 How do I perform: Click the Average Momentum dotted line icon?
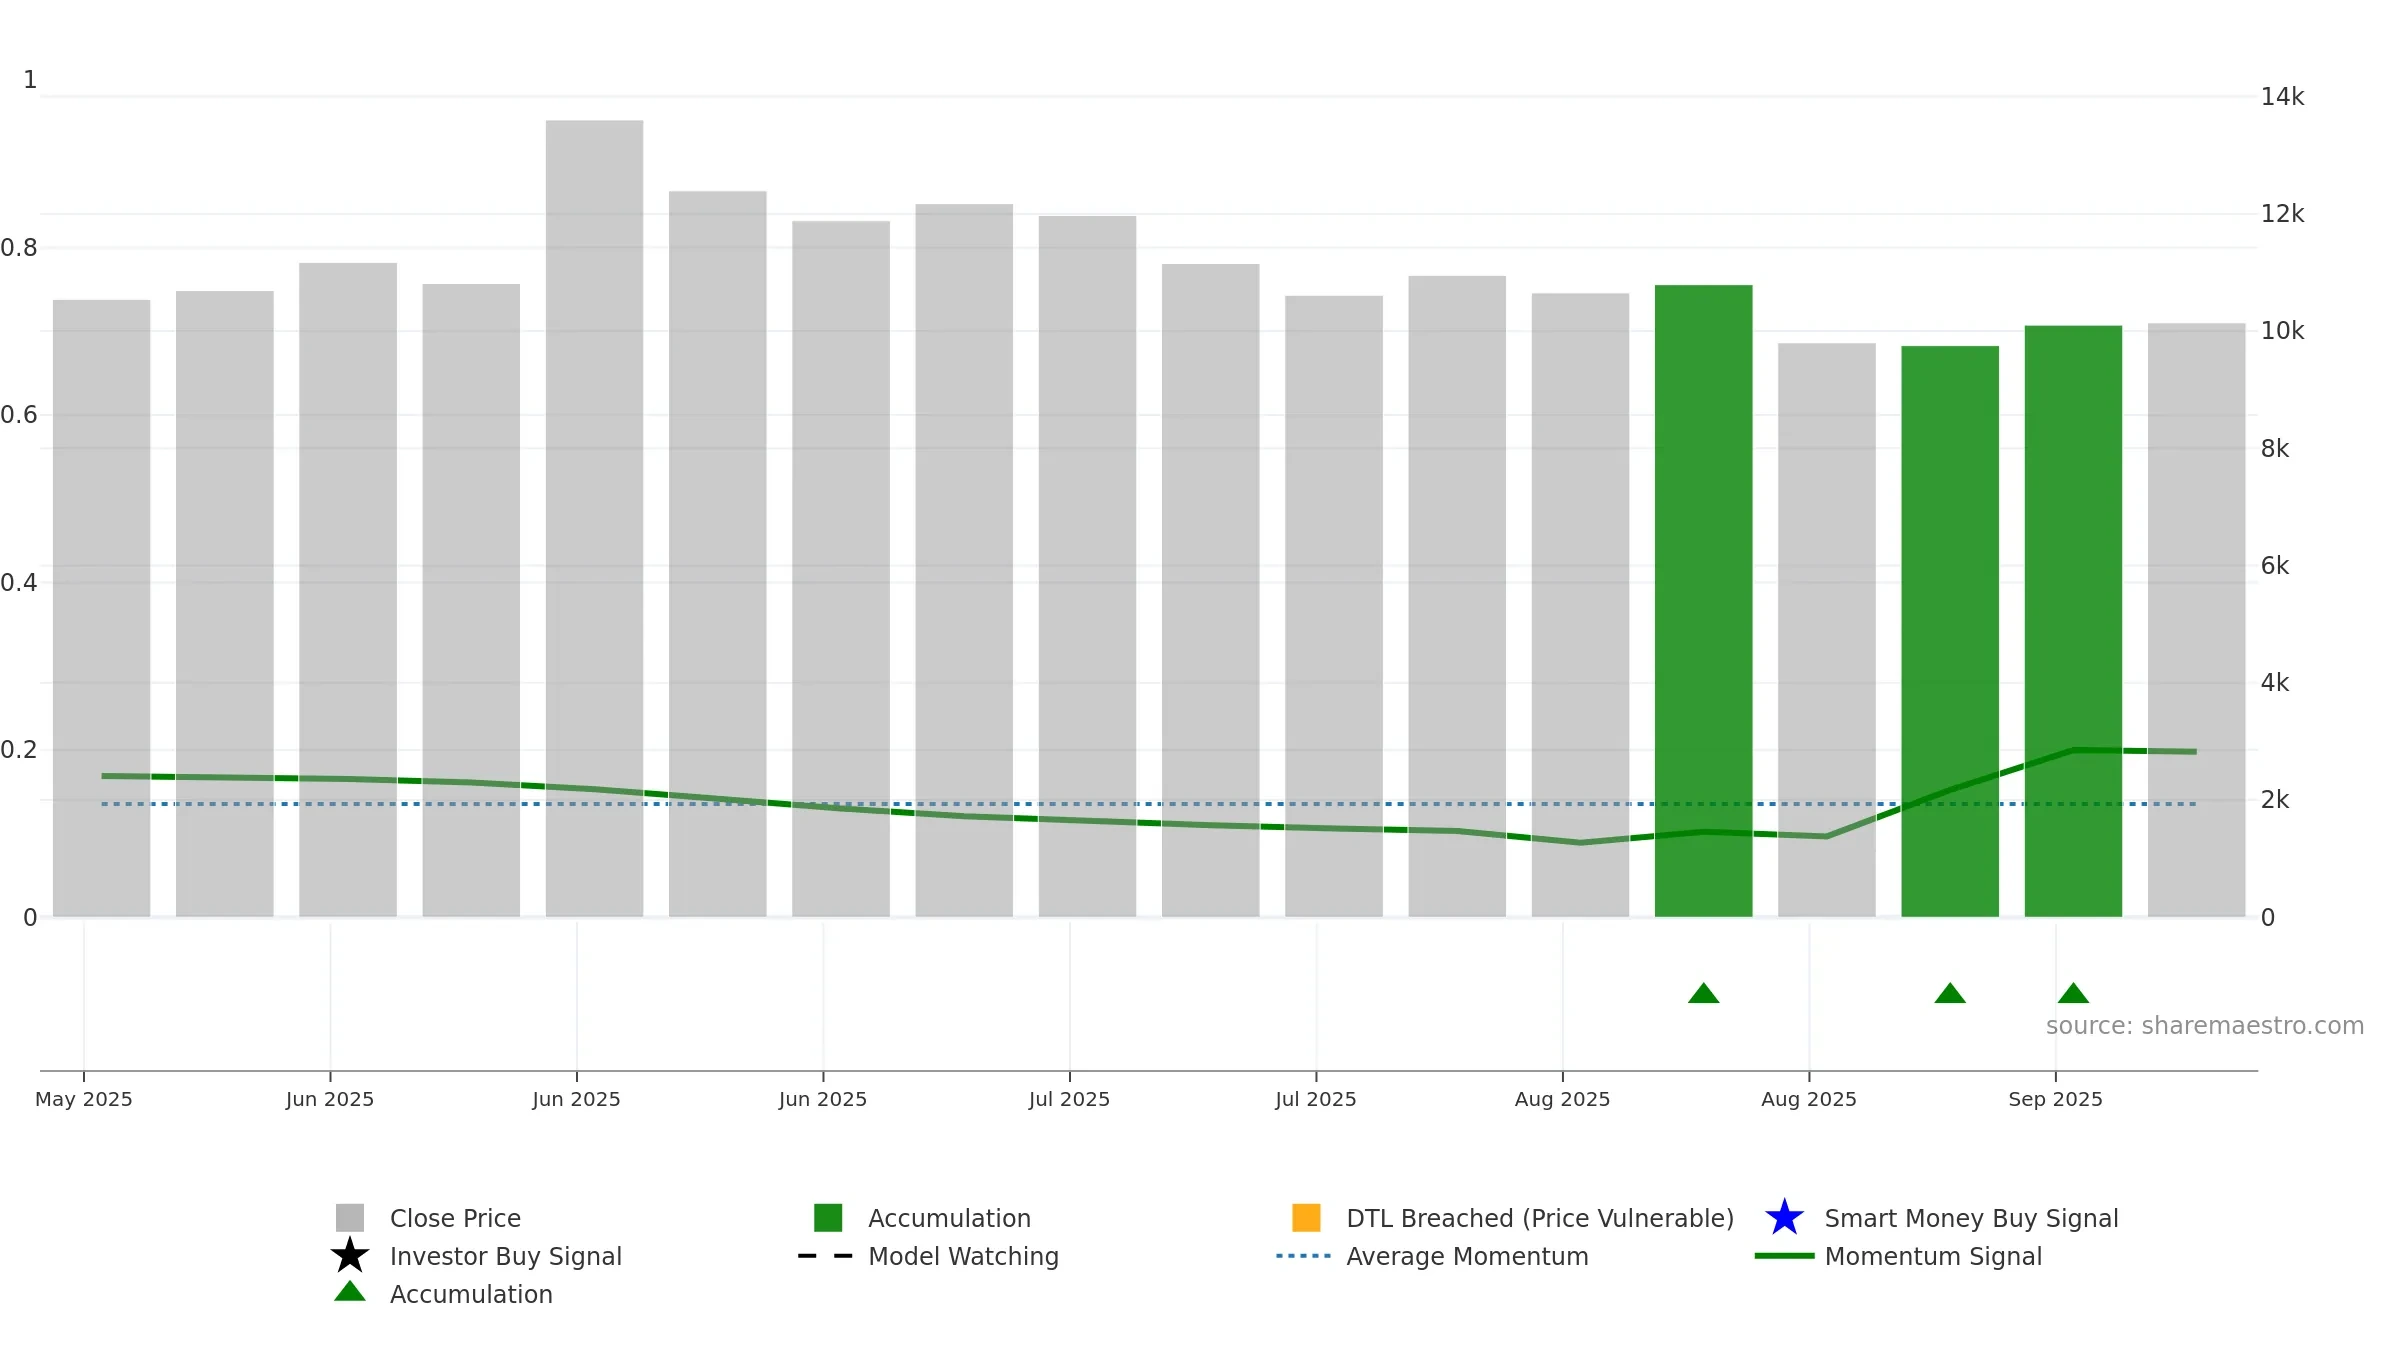1304,1256
